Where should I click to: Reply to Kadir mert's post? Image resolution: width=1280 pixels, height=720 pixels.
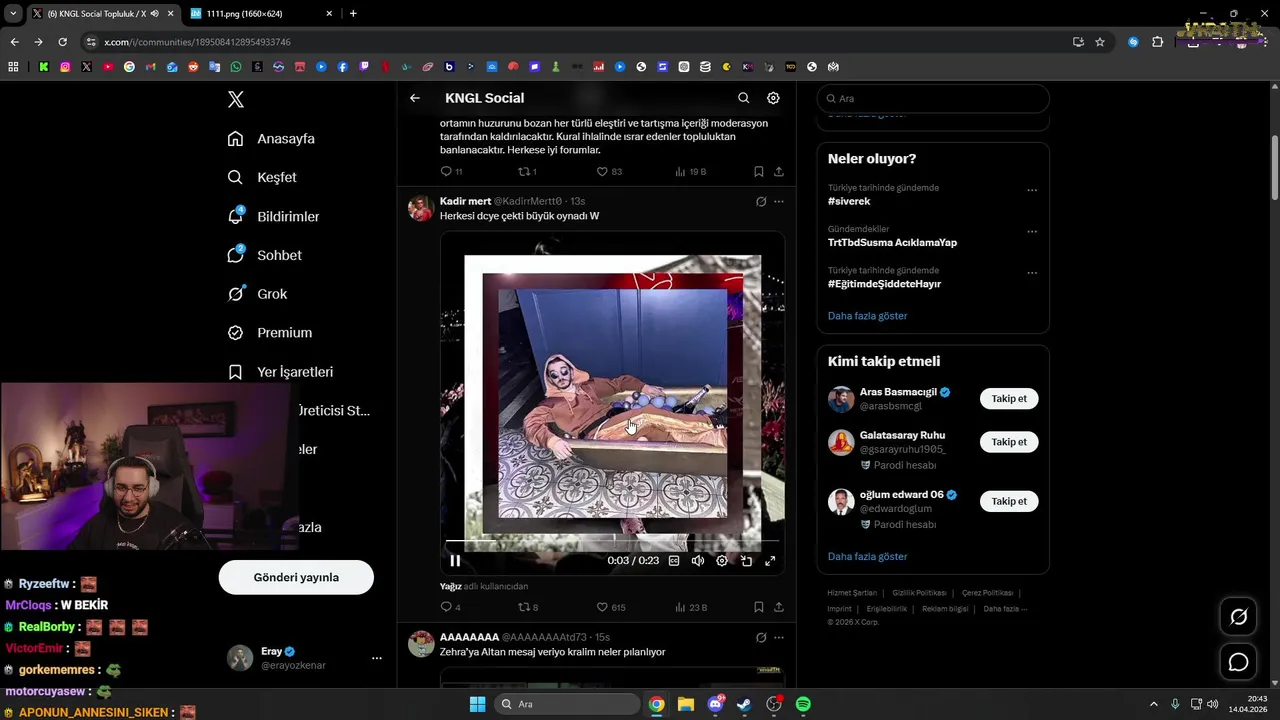click(451, 607)
